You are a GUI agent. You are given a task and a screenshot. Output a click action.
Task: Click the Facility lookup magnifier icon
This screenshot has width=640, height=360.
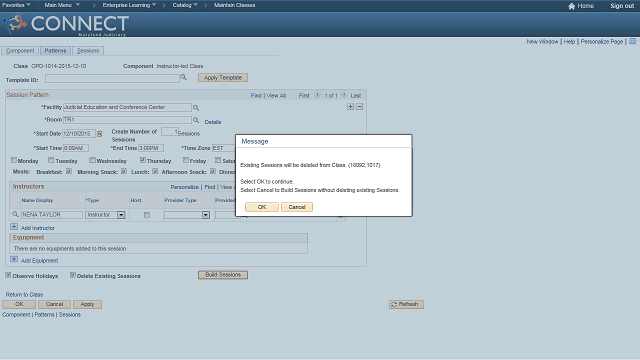point(196,108)
